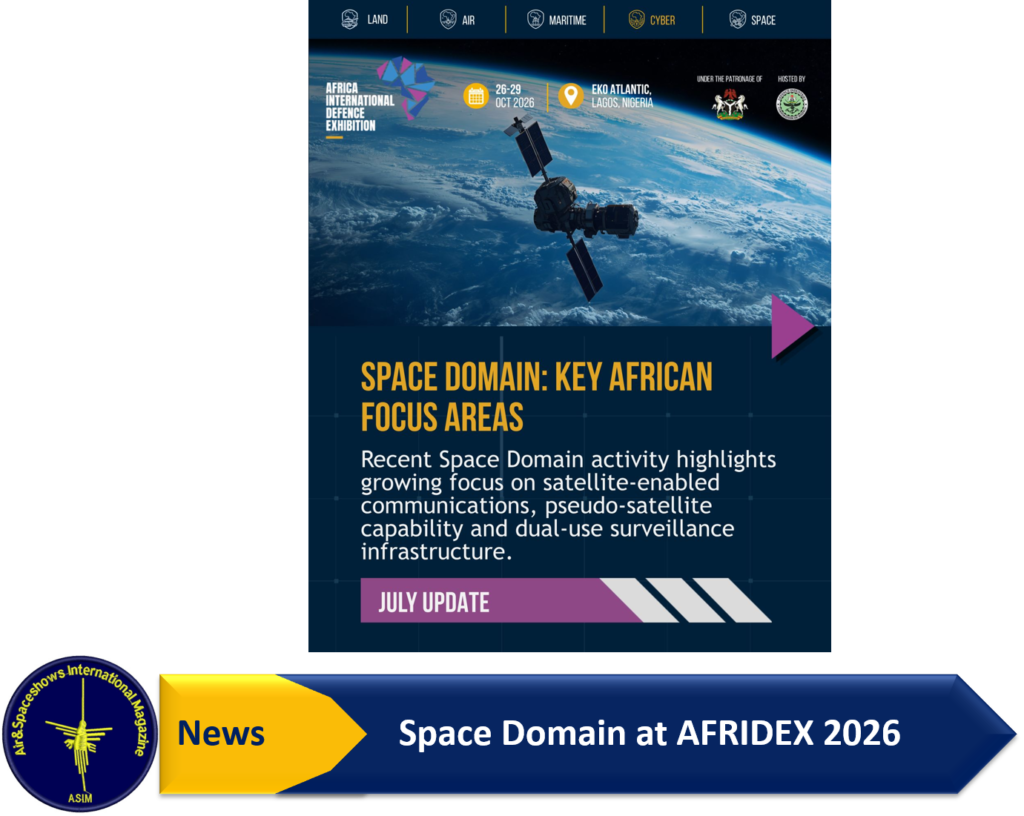This screenshot has width=1024, height=816.
Task: Click the orange location pin icon
Action: pyautogui.click(x=571, y=97)
